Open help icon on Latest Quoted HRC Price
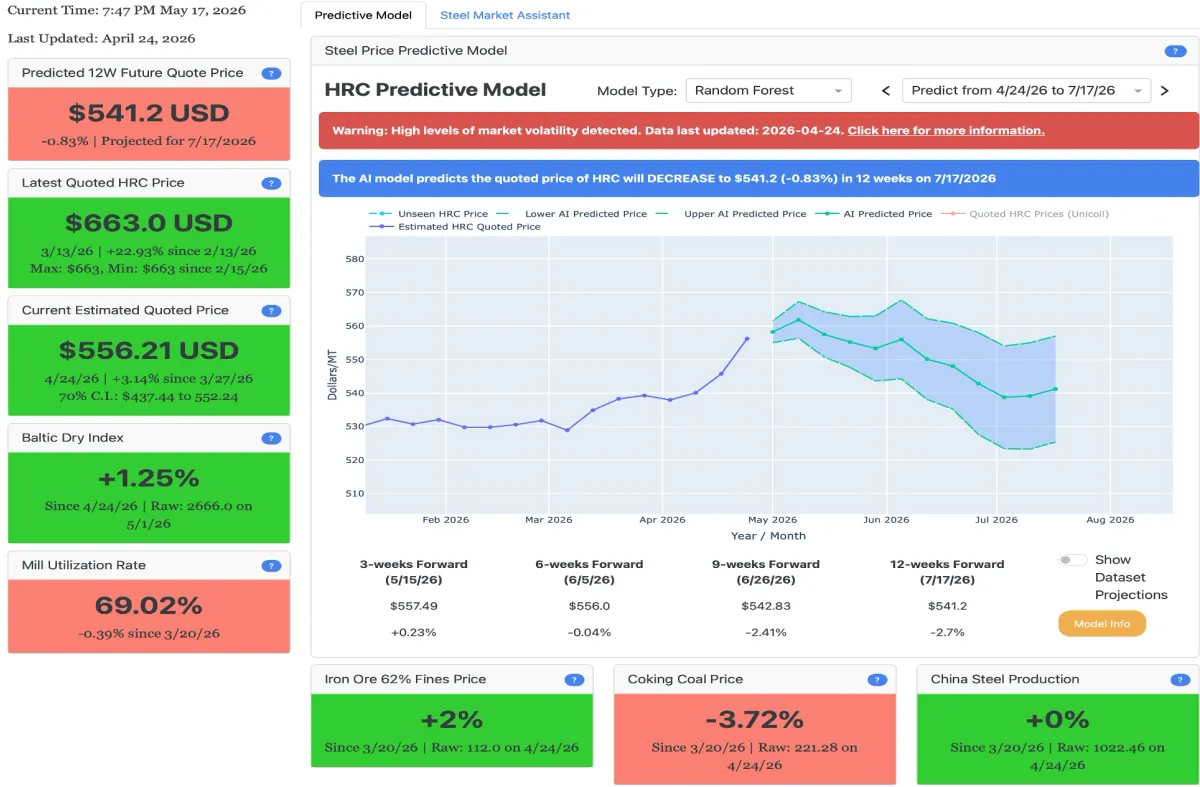This screenshot has width=1200, height=787. pos(271,183)
